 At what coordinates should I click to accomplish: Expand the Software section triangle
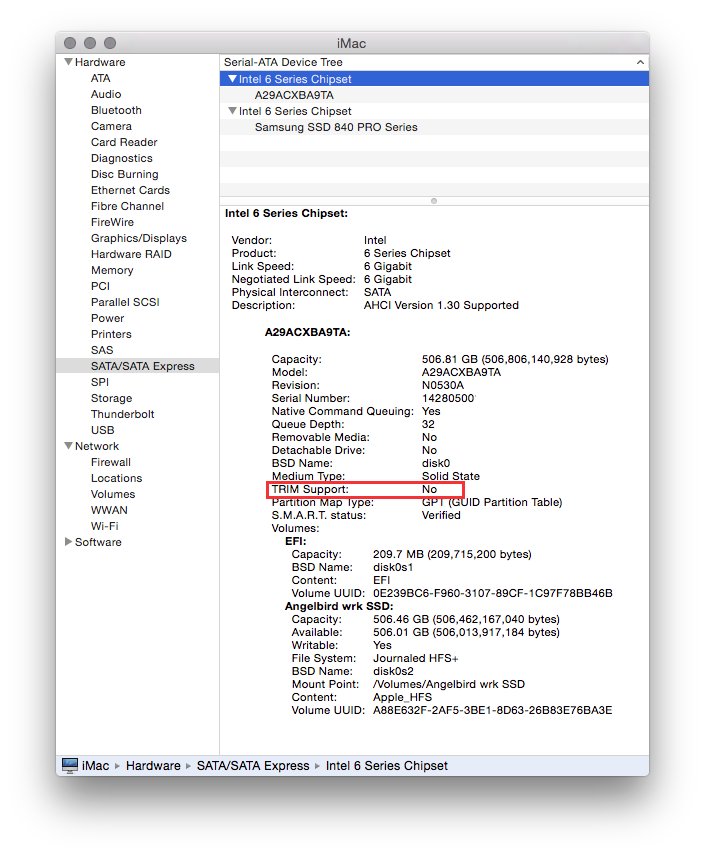coord(68,542)
